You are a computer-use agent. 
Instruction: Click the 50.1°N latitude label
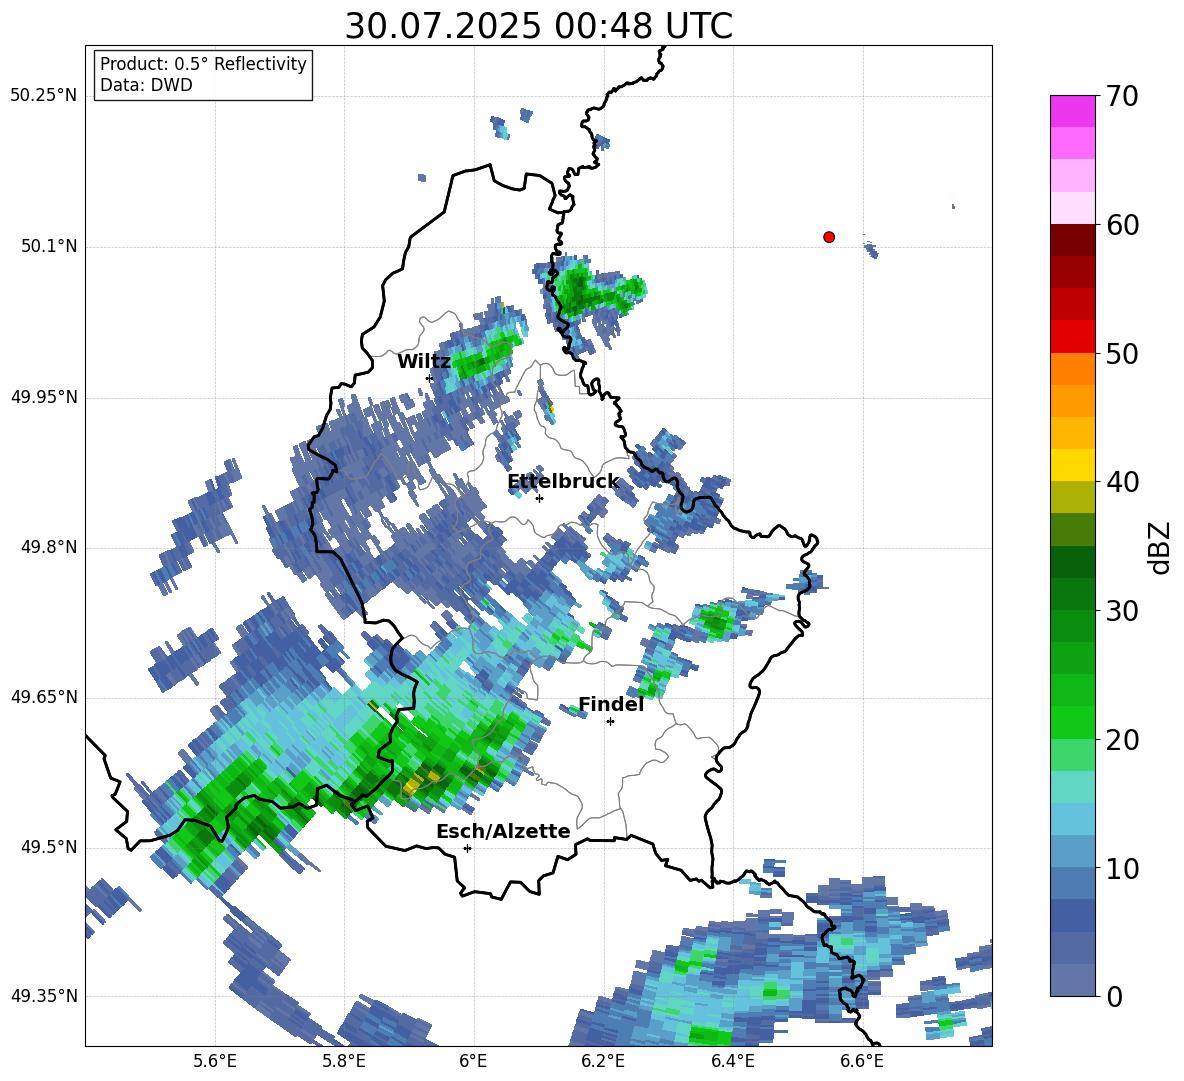click(x=49, y=246)
